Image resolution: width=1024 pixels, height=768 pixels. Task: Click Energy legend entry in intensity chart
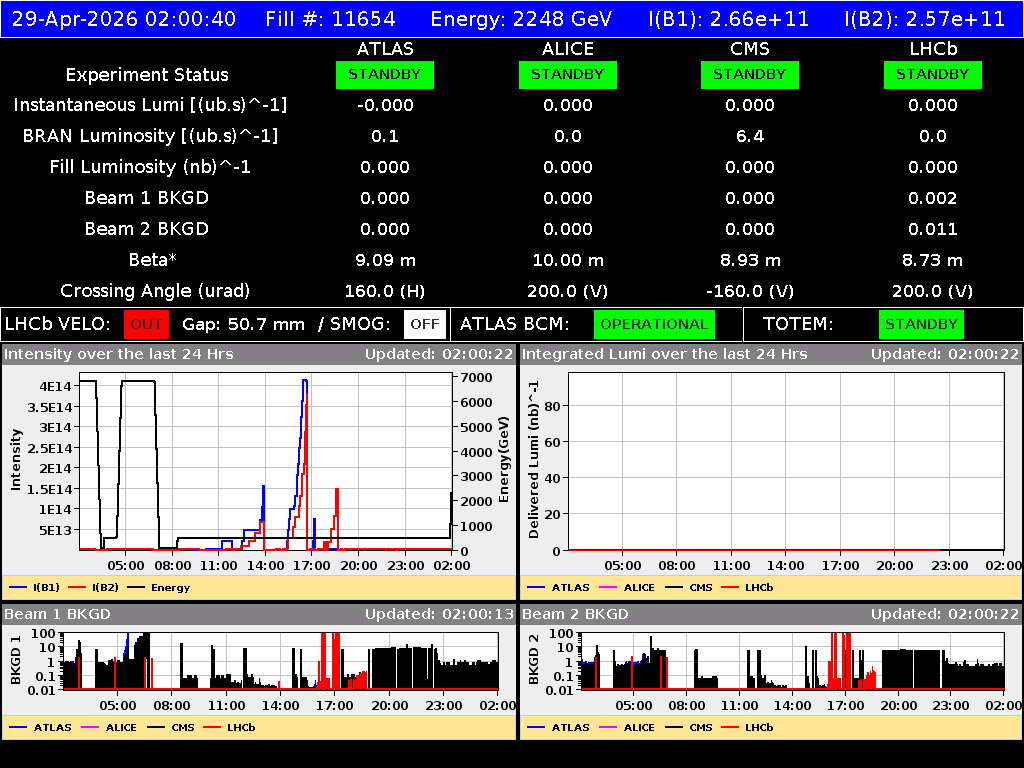point(159,588)
